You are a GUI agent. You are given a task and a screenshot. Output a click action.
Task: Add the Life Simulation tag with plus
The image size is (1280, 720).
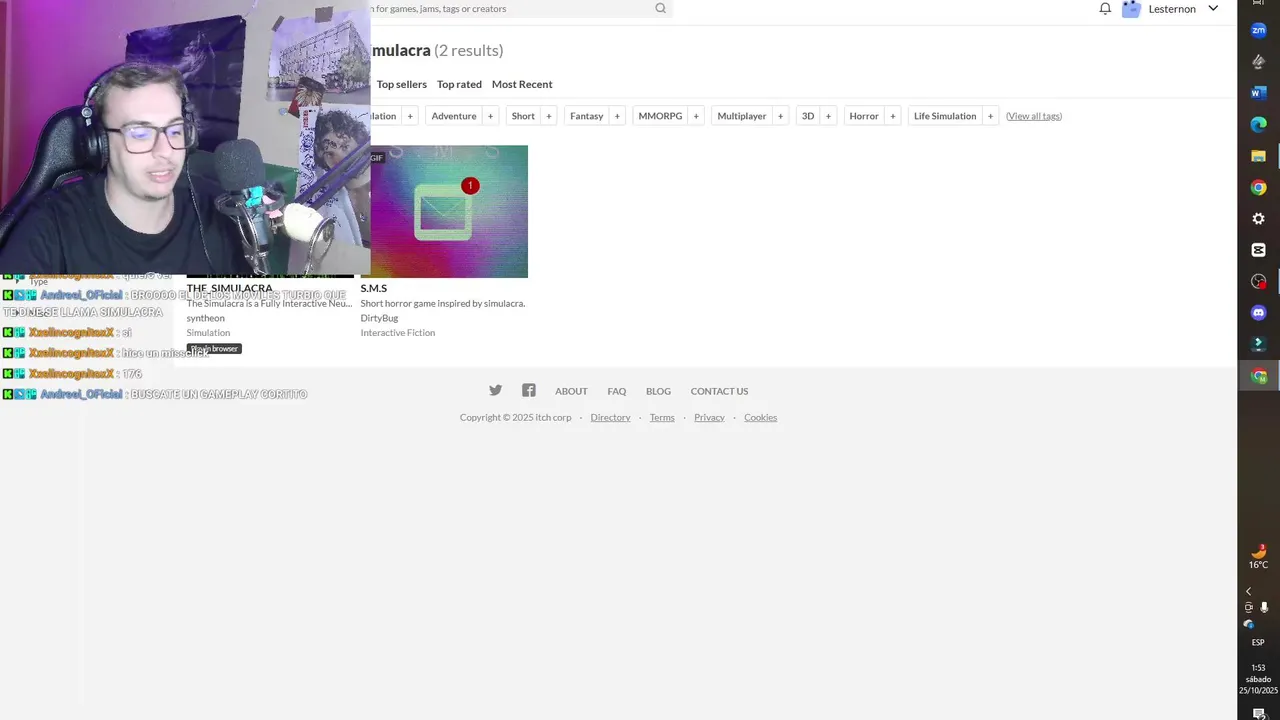(990, 116)
